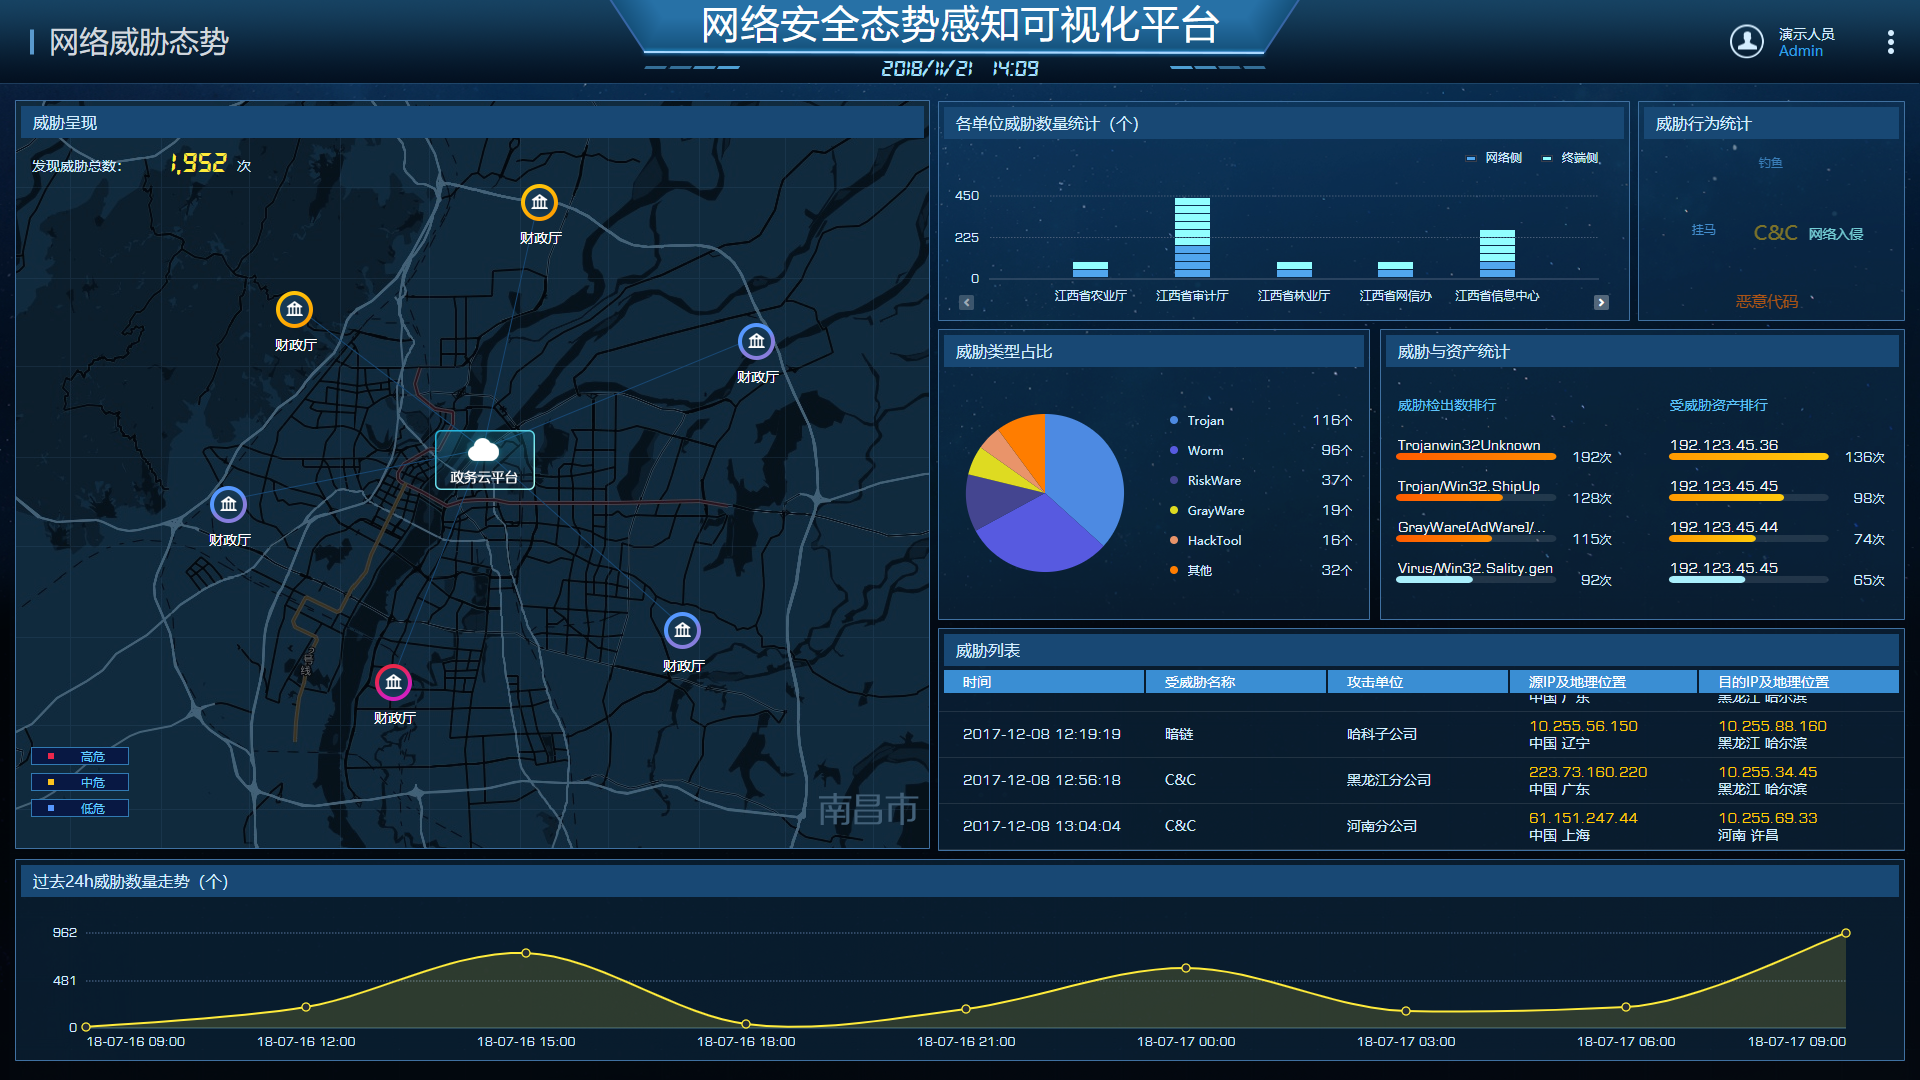
Task: Click 挂马 in threat behavior word cloud
Action: tap(1704, 230)
